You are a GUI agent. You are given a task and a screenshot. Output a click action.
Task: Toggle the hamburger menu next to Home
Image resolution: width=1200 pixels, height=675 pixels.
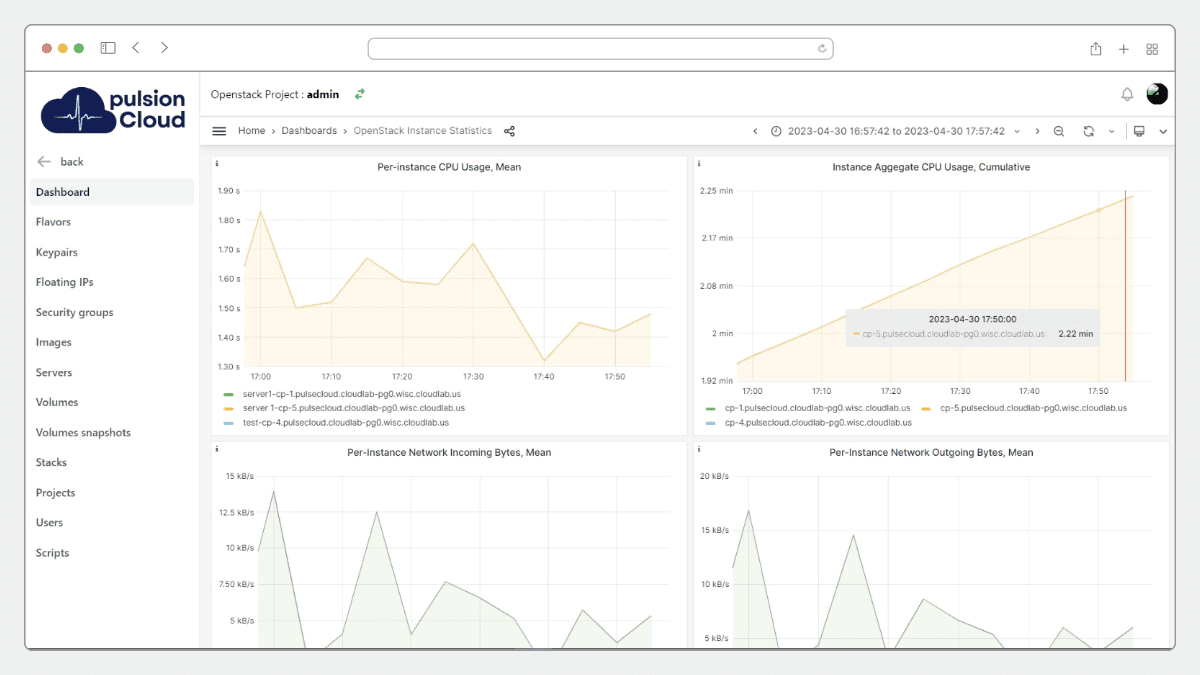(219, 131)
